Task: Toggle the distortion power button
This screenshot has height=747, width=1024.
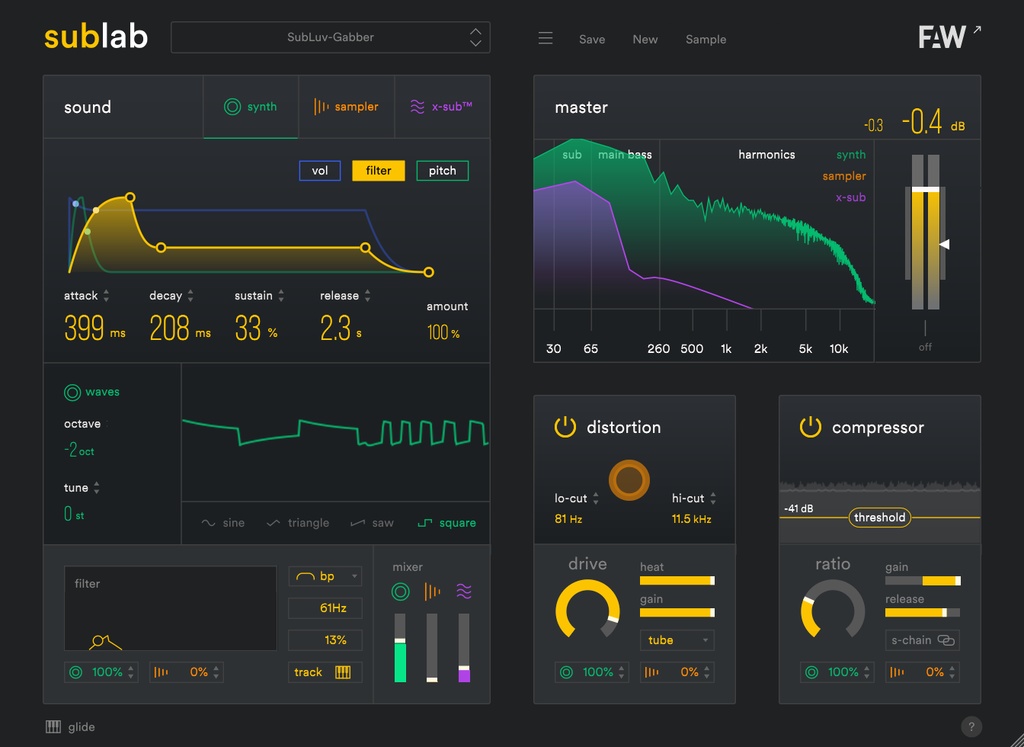Action: tap(565, 427)
